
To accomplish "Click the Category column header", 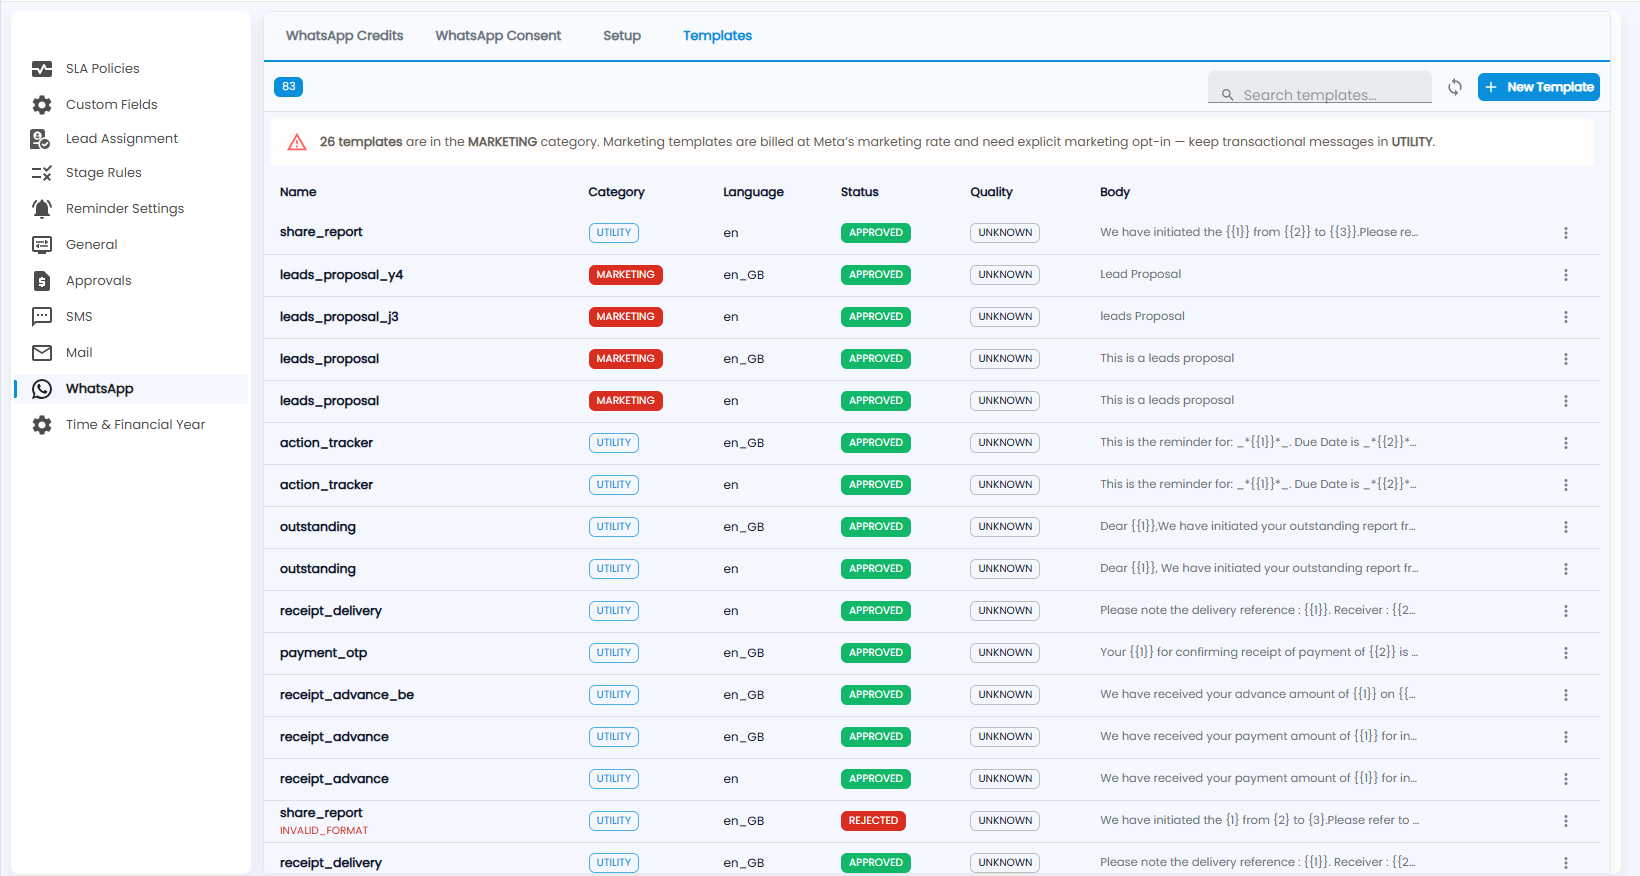I will [616, 192].
